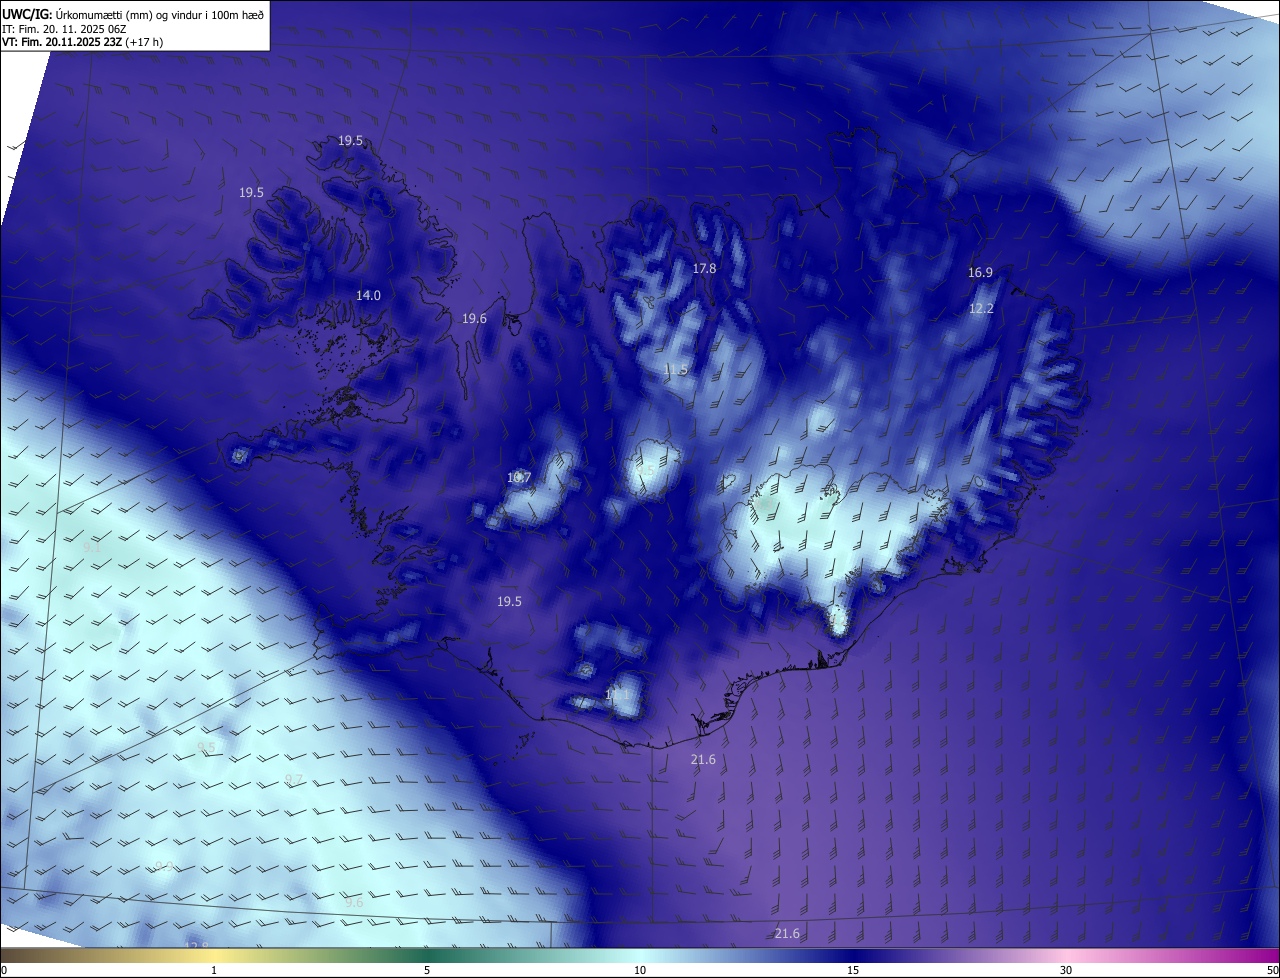The width and height of the screenshot is (1280, 978).
Task: Click the 9.6 value label near the map's lower edge
Action: 354,903
